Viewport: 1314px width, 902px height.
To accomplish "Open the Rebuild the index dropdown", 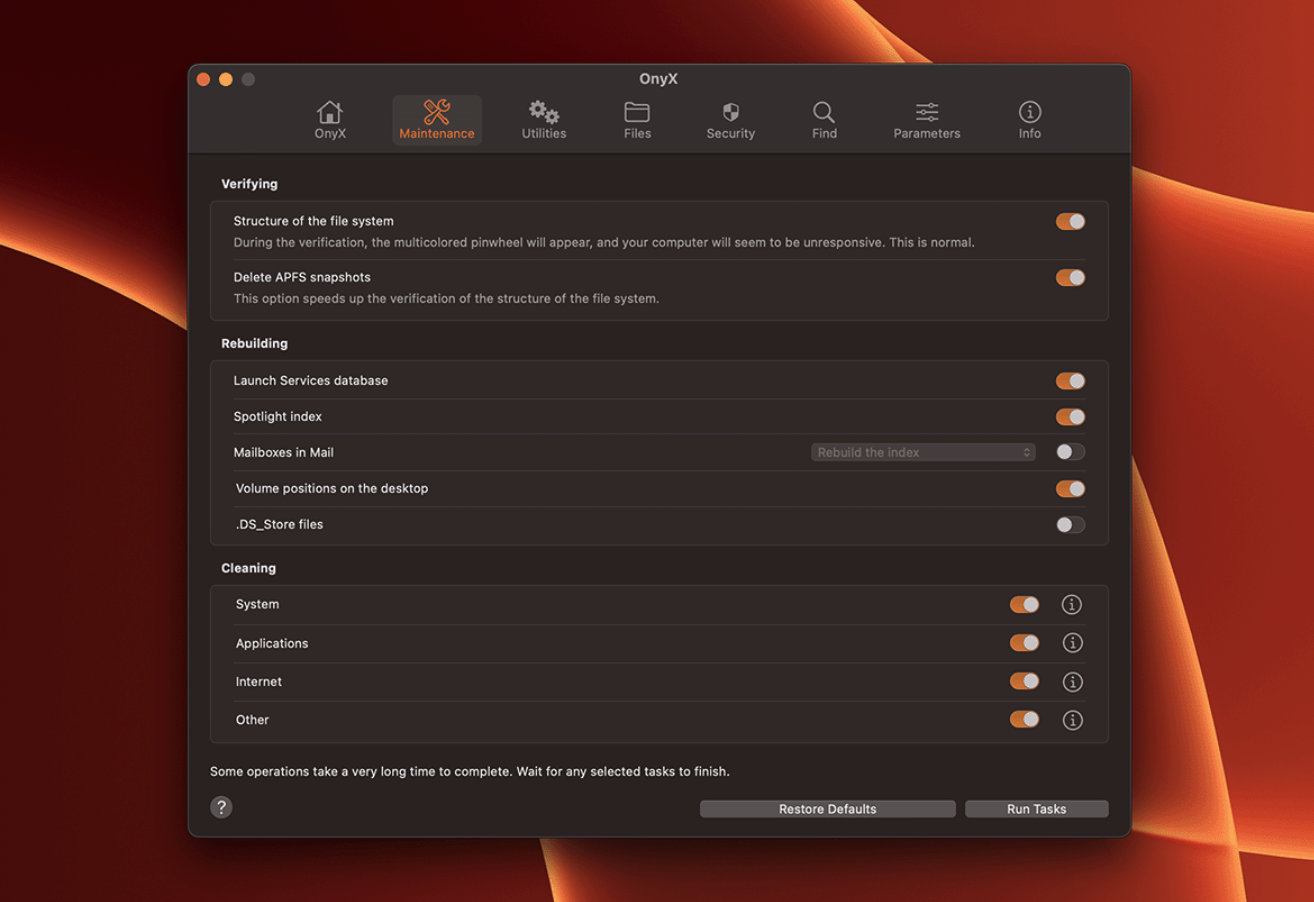I will (922, 453).
